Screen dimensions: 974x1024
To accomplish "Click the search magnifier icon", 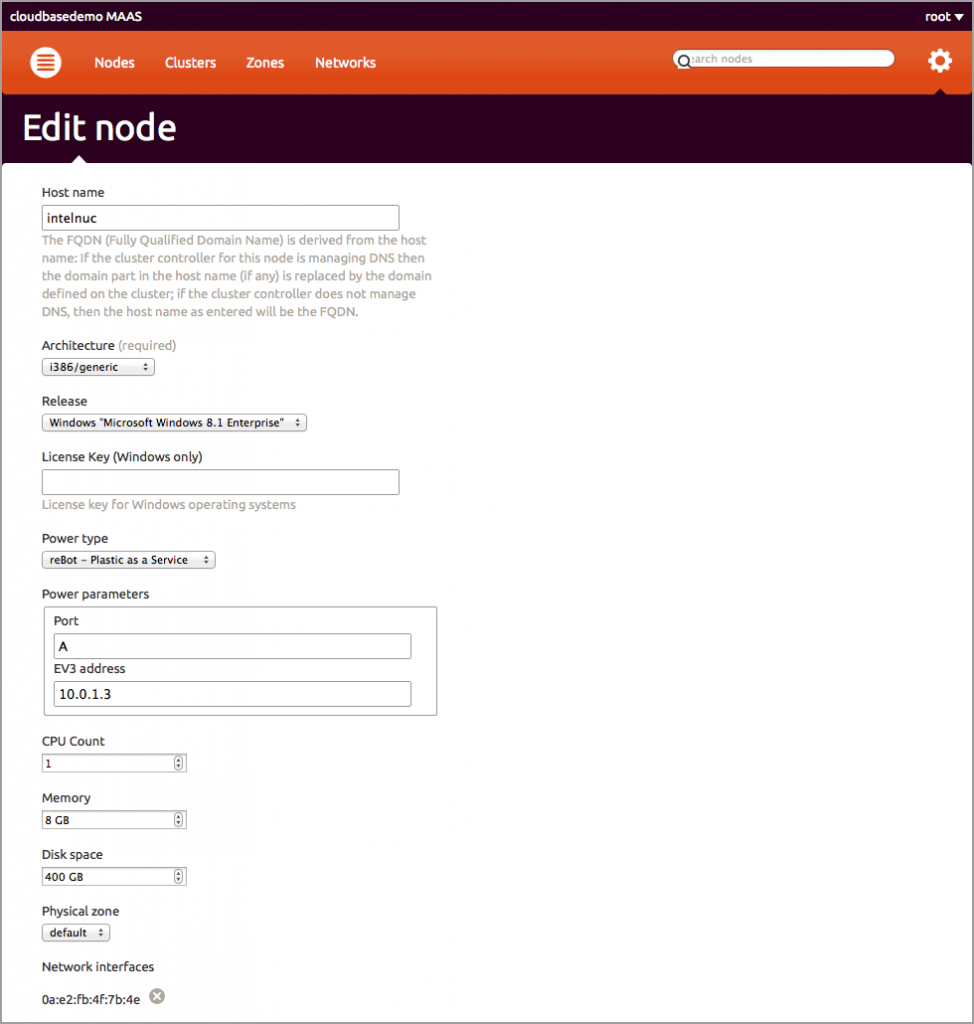I will 684,61.
